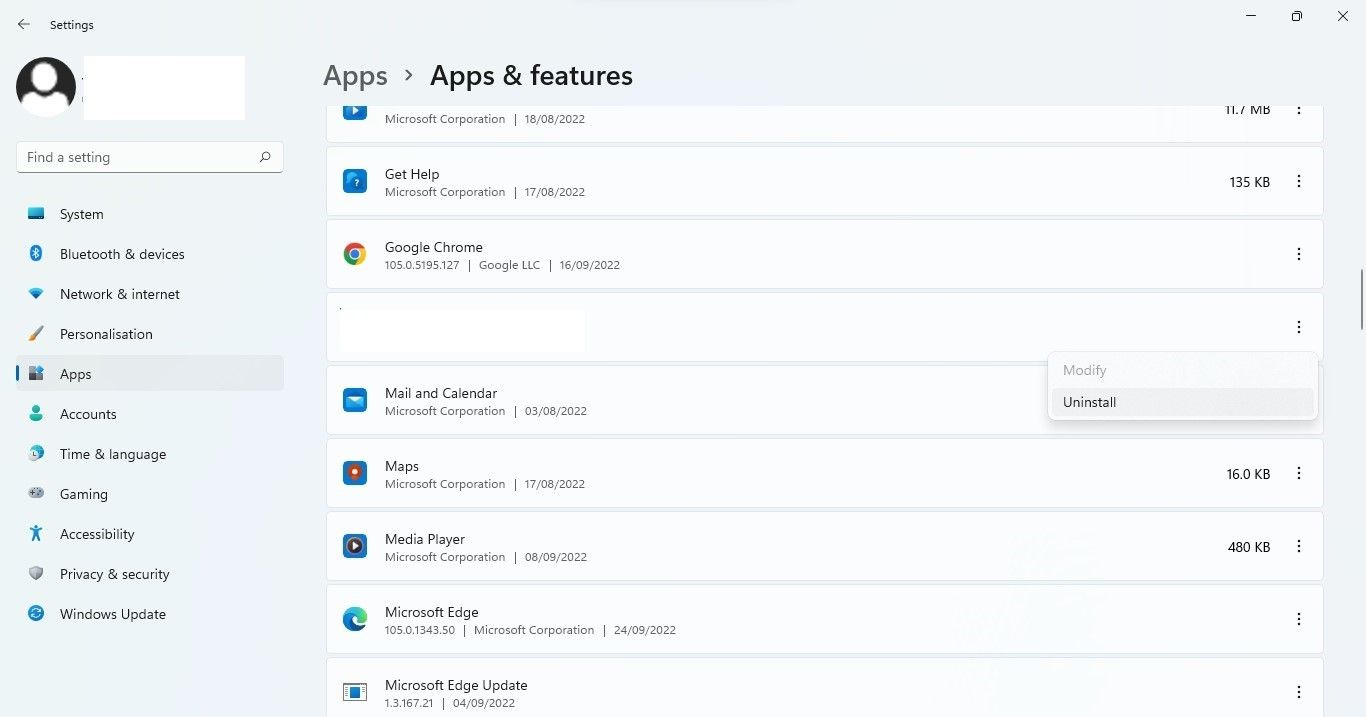Open Personalisation settings
The image size is (1366, 717).
150,334
